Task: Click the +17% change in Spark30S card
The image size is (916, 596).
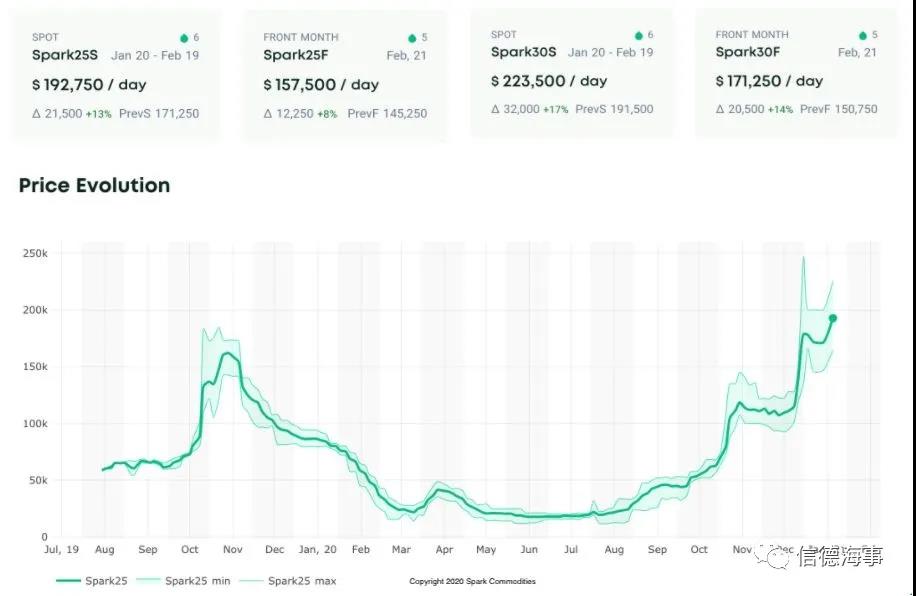Action: 557,109
